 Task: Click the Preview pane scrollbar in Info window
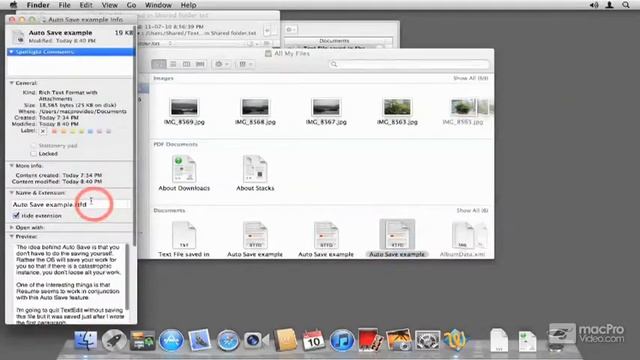[127, 277]
